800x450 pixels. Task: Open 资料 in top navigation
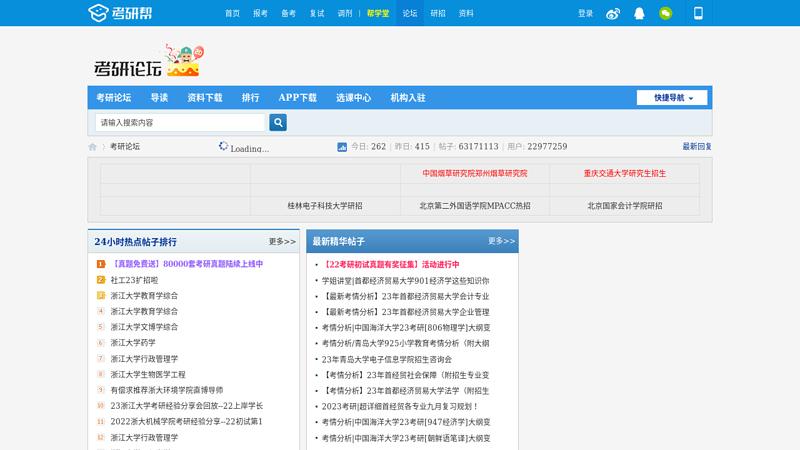(x=466, y=13)
